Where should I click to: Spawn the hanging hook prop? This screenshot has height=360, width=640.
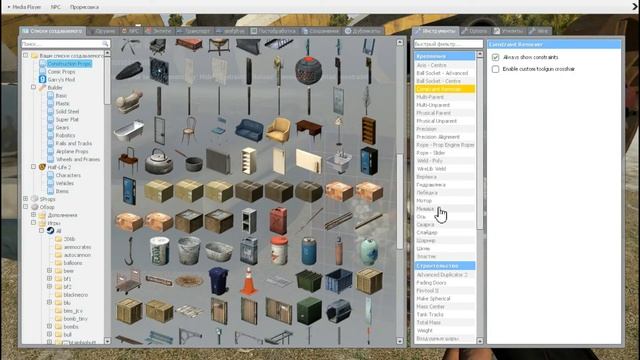click(x=129, y=251)
